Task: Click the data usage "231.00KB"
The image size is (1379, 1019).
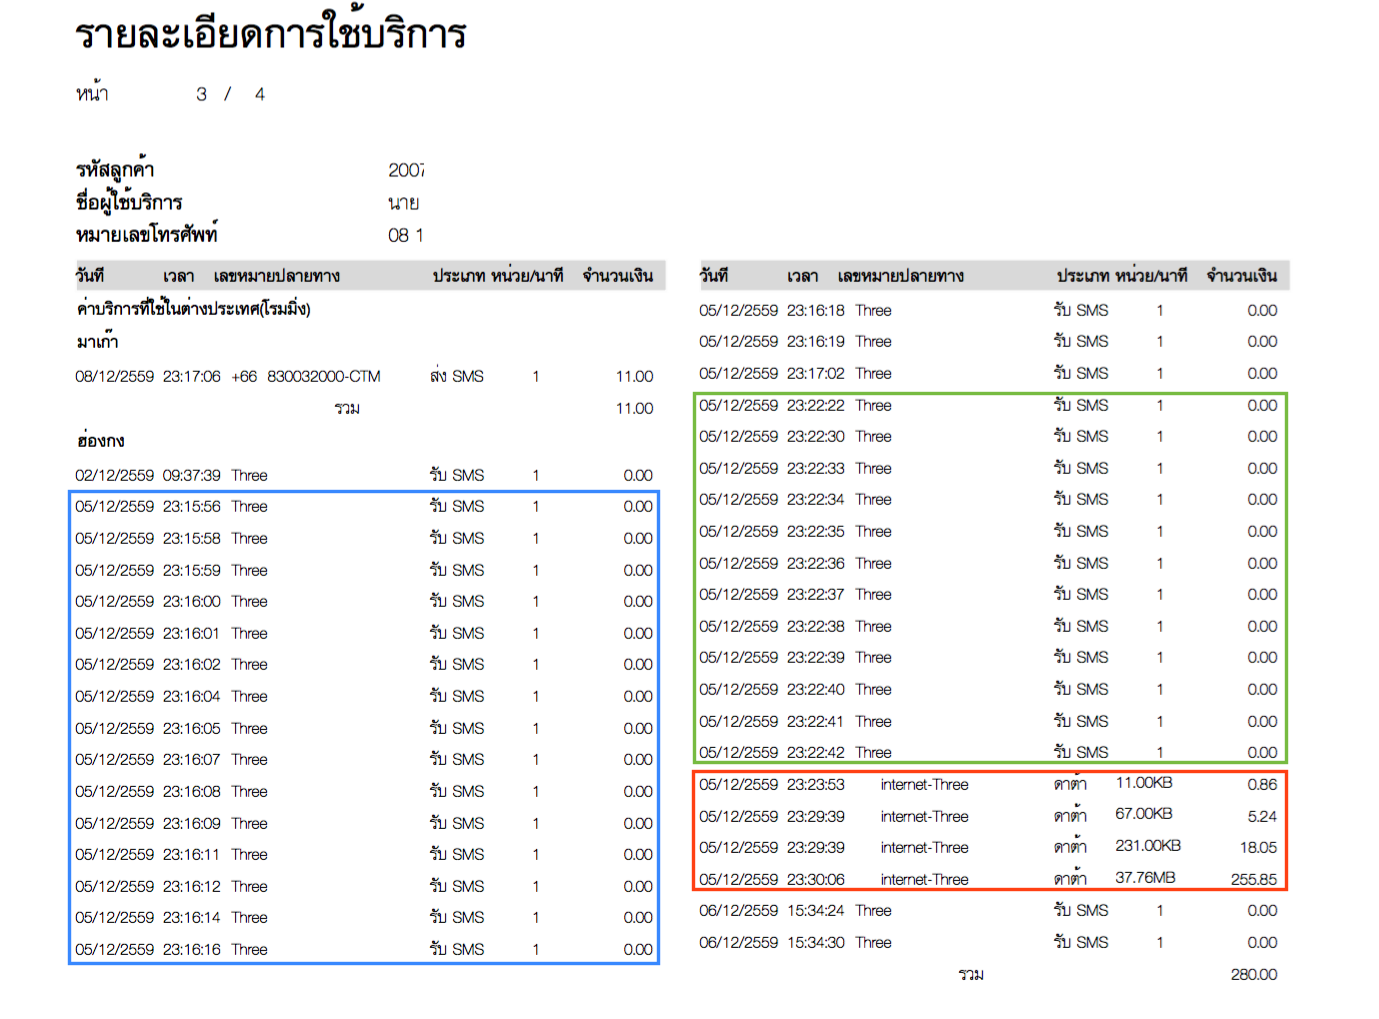Action: (x=1148, y=846)
